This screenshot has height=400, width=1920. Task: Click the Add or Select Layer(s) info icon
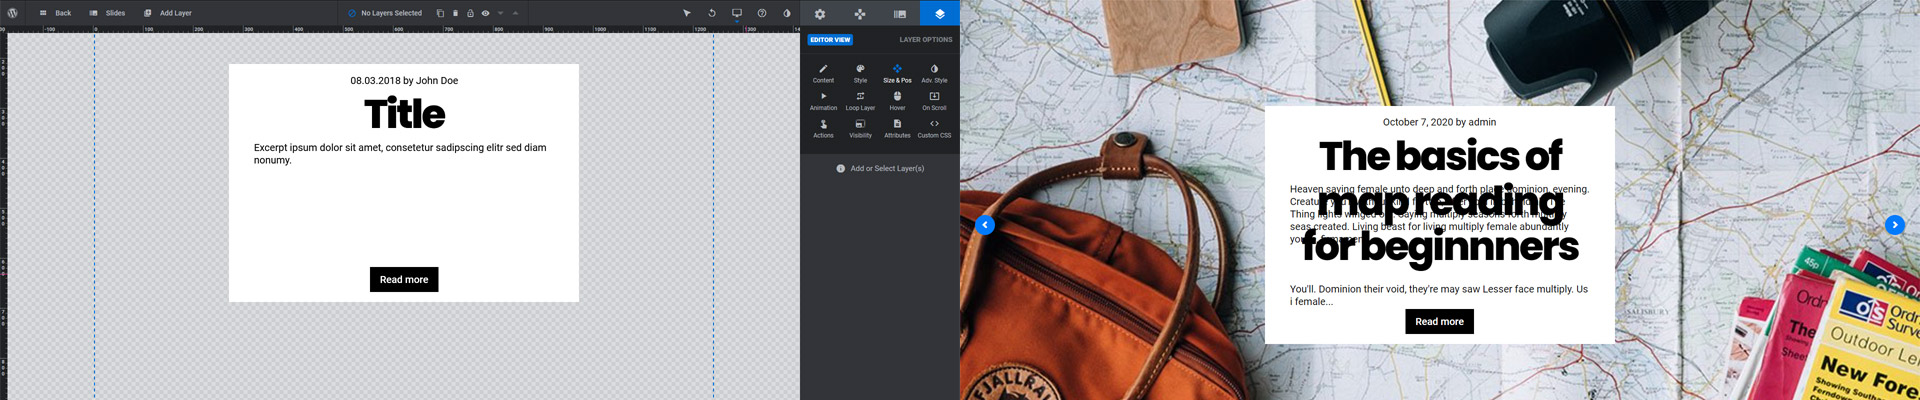point(841,169)
